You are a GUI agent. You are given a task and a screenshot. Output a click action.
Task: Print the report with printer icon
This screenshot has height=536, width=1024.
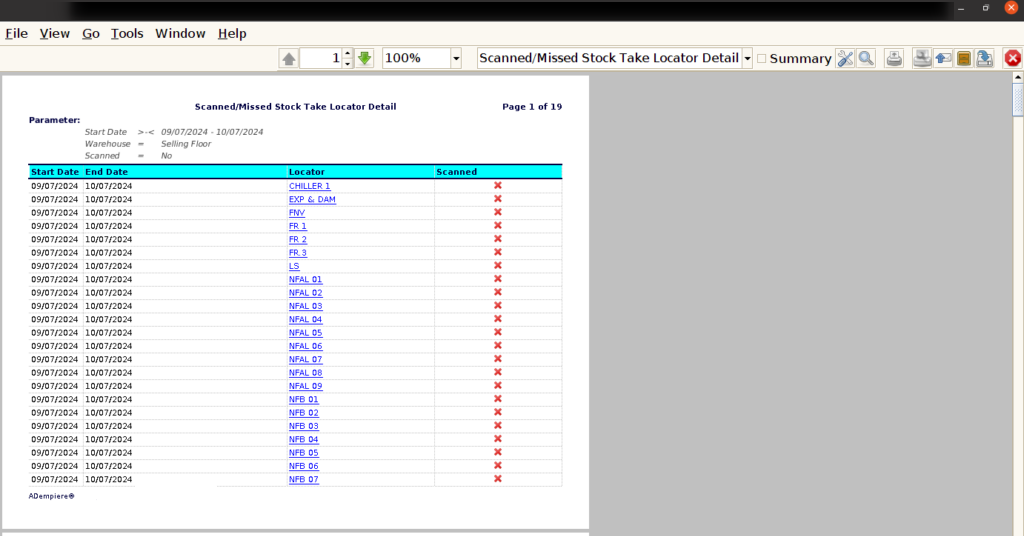click(x=894, y=58)
